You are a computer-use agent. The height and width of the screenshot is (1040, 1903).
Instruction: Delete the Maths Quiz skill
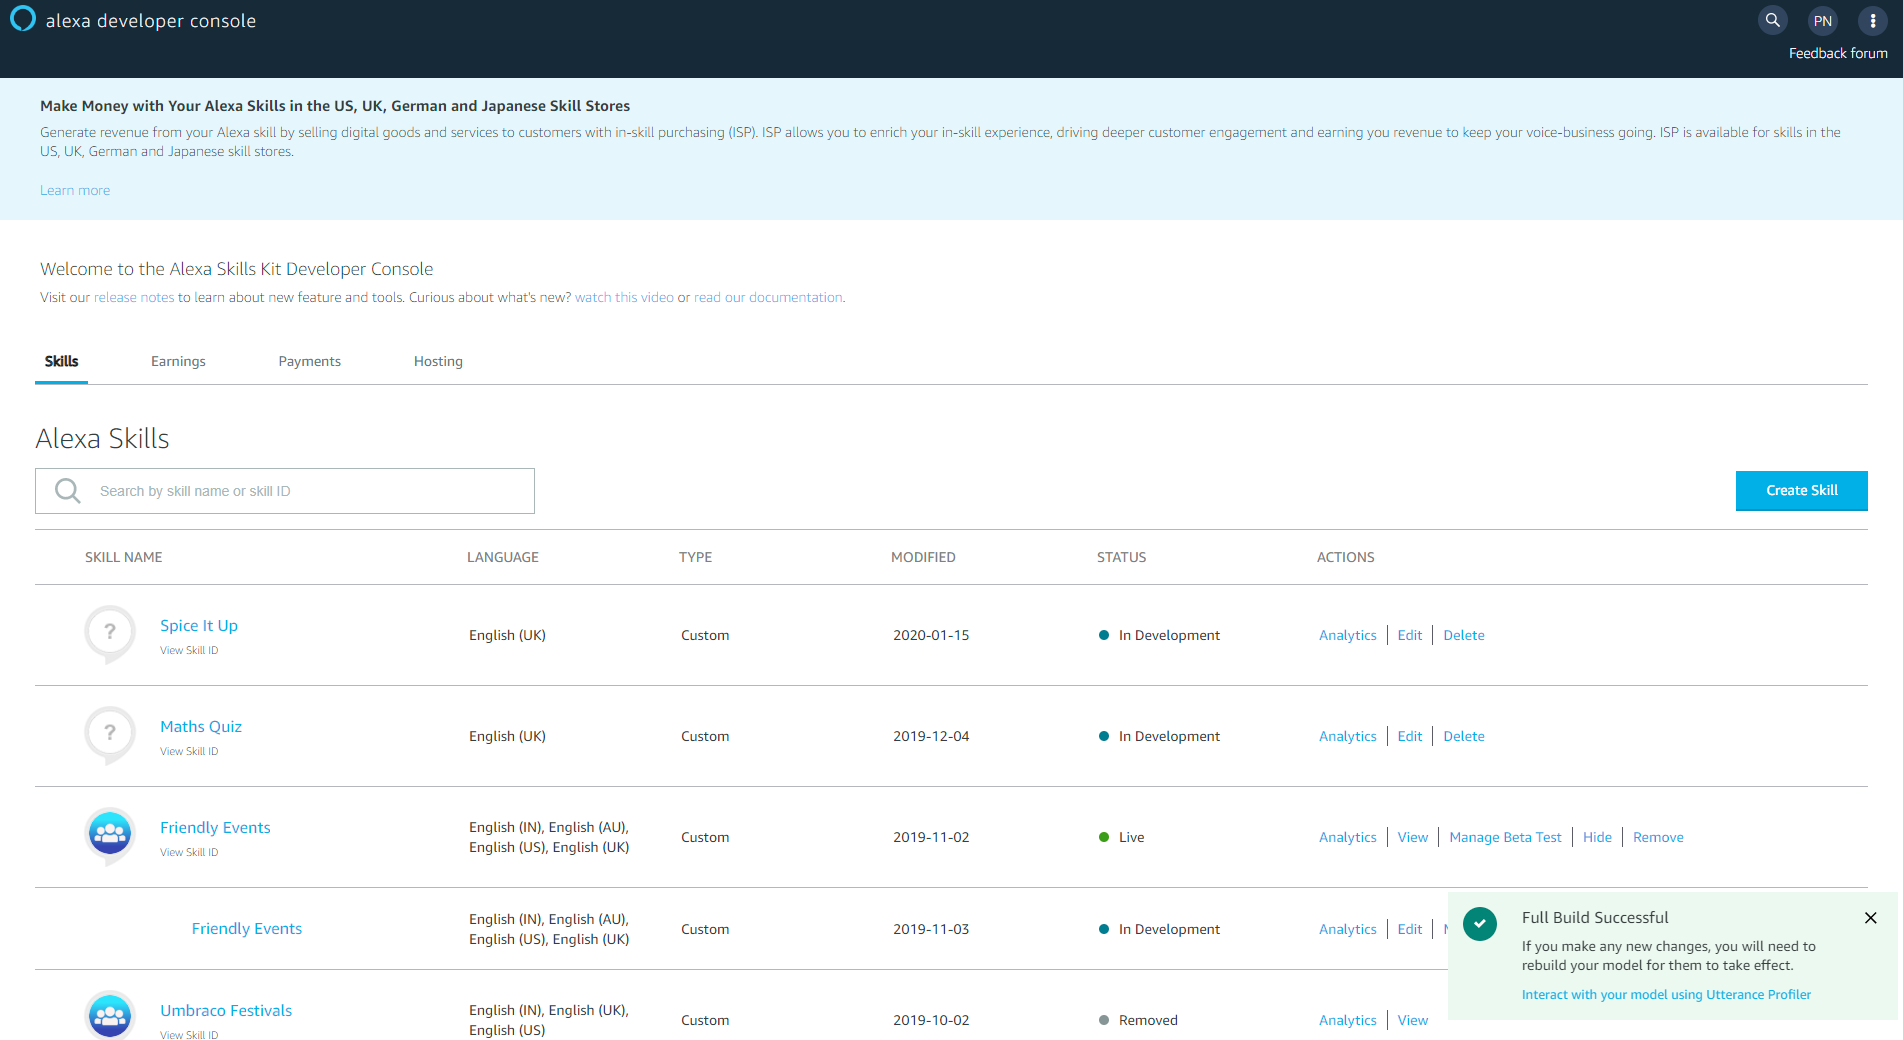pyautogui.click(x=1464, y=736)
